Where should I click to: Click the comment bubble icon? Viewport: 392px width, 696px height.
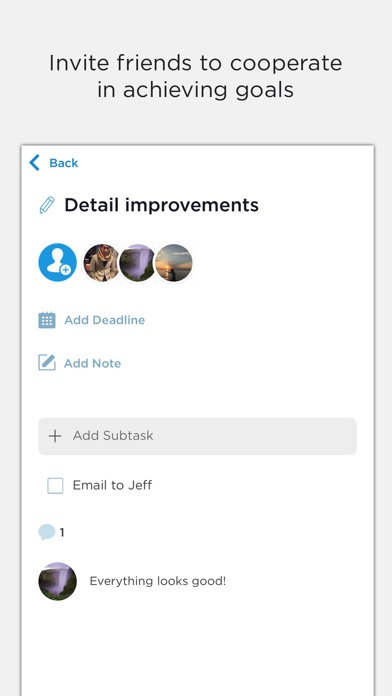[47, 532]
